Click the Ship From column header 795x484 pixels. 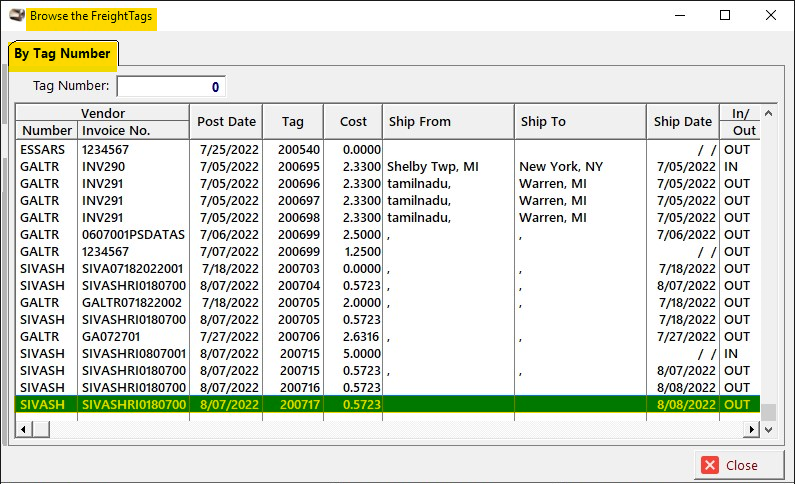(x=448, y=122)
